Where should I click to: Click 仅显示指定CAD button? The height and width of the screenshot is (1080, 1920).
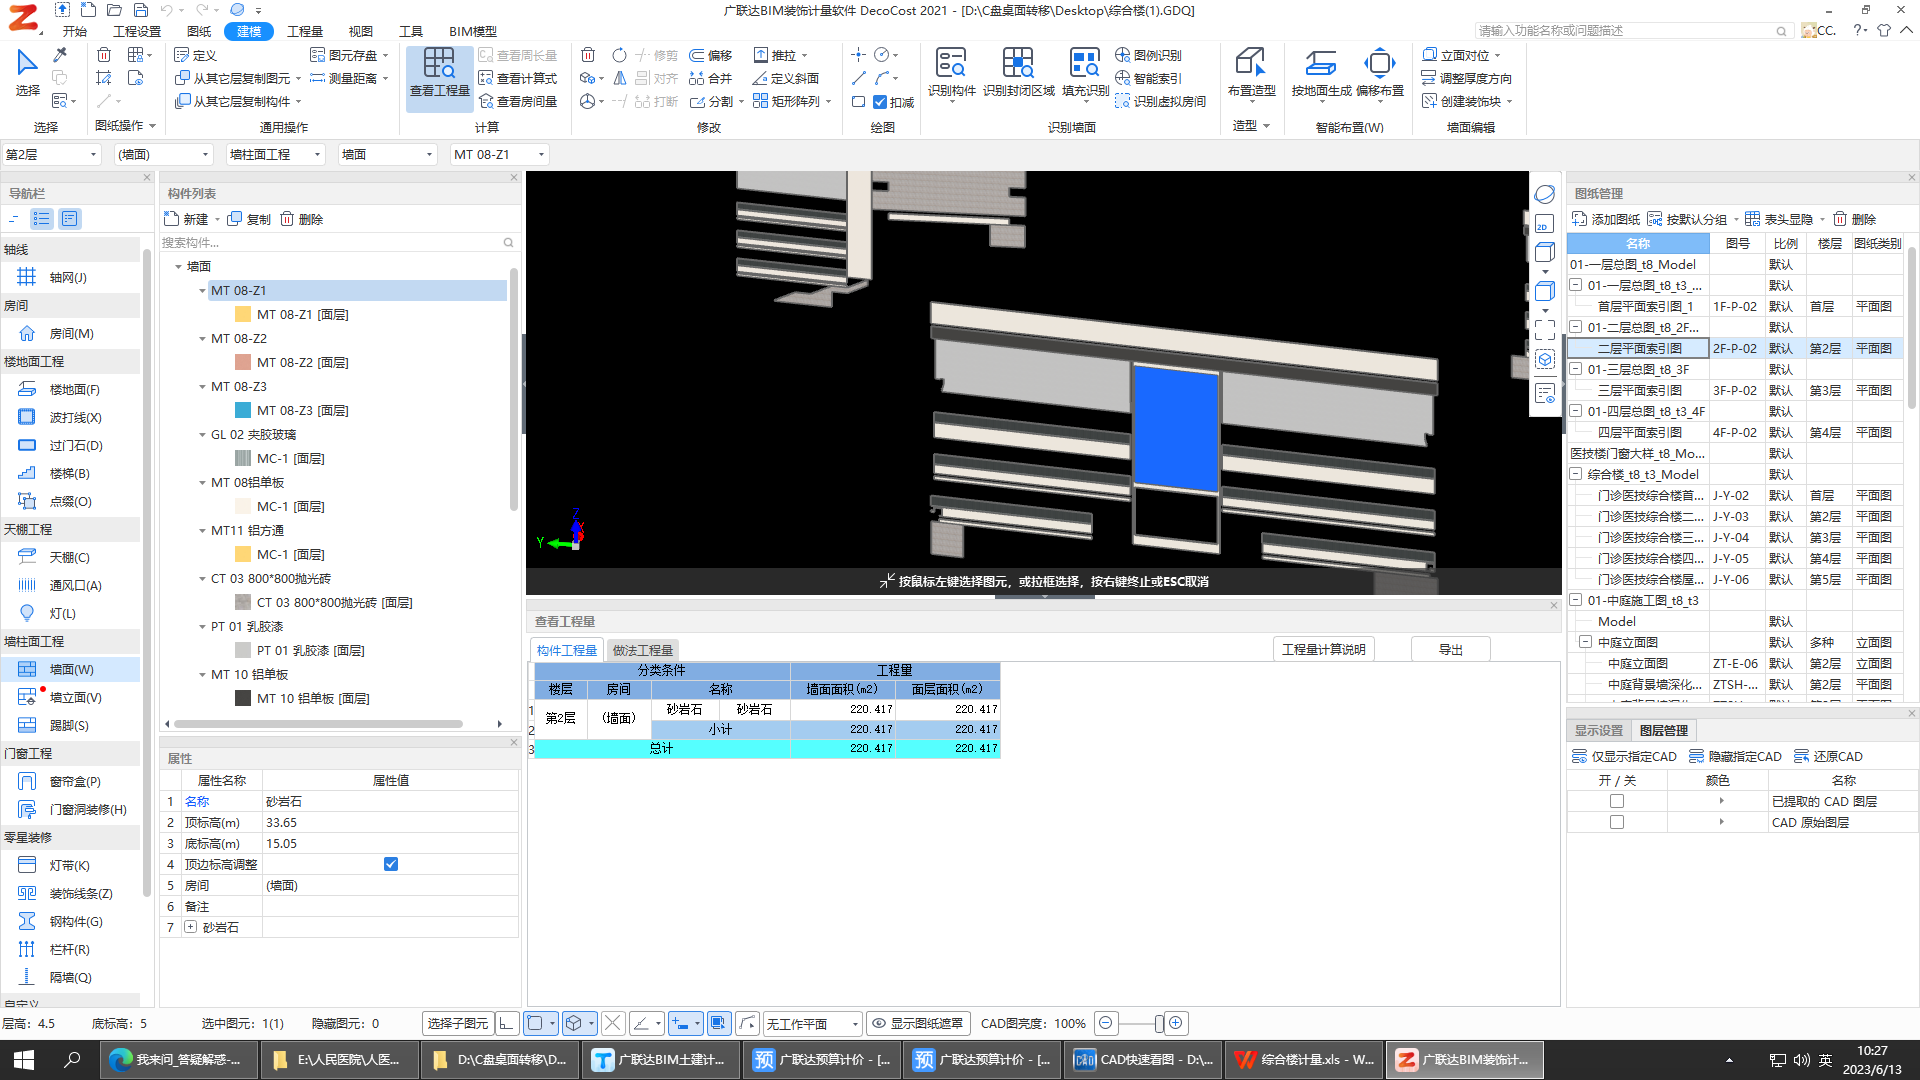[x=1625, y=756]
